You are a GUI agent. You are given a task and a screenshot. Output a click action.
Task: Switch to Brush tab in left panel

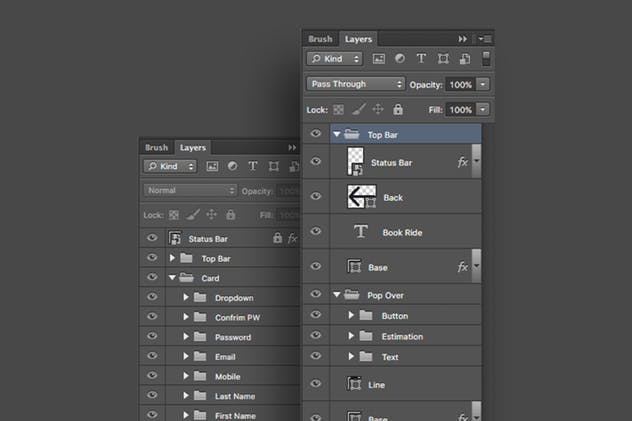click(x=157, y=147)
